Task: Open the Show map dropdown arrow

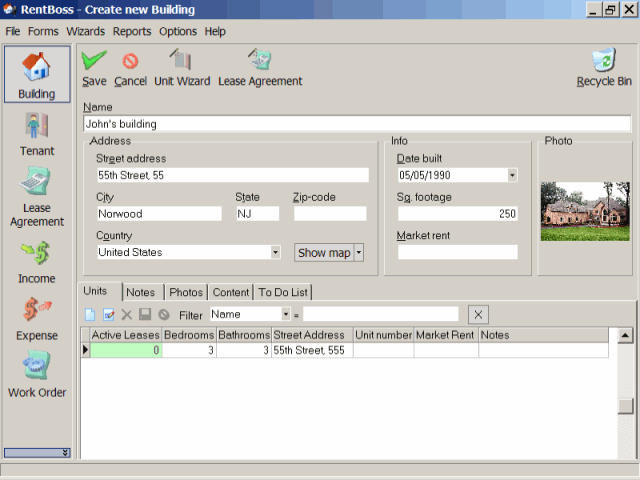Action: [x=359, y=252]
